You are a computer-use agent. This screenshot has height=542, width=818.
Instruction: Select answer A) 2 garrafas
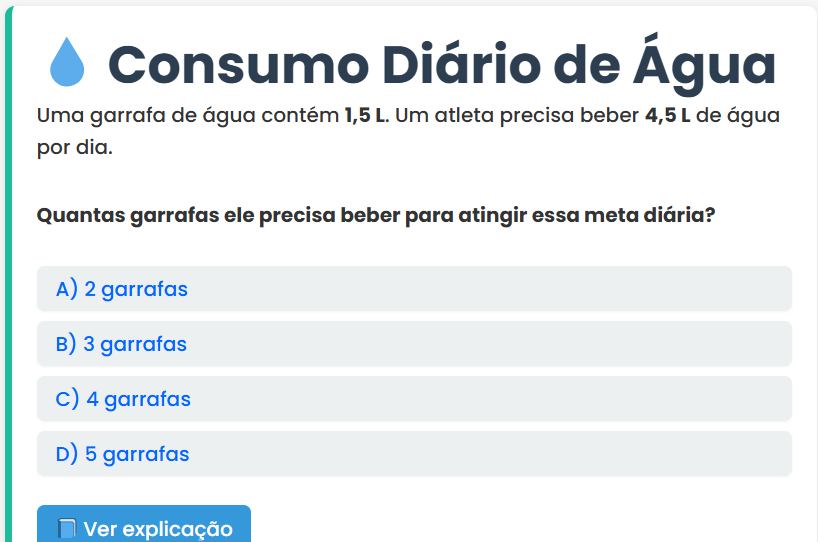(414, 289)
